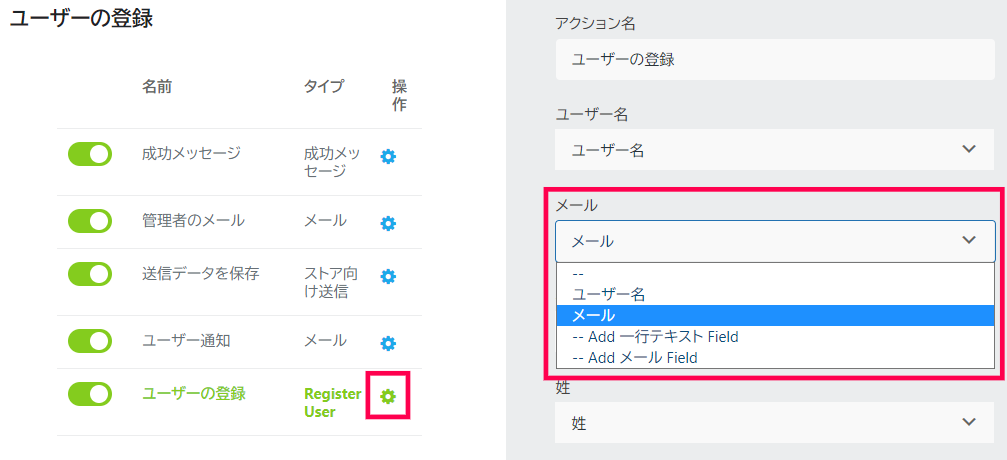
Task: Open settings gear for 成功メッセージ action
Action: pos(388,156)
